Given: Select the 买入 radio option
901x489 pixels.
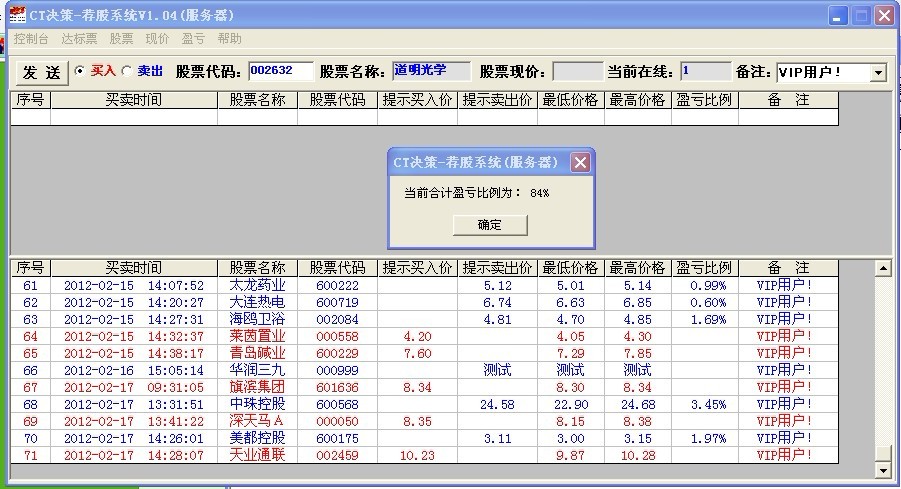Looking at the screenshot, I should pos(80,71).
